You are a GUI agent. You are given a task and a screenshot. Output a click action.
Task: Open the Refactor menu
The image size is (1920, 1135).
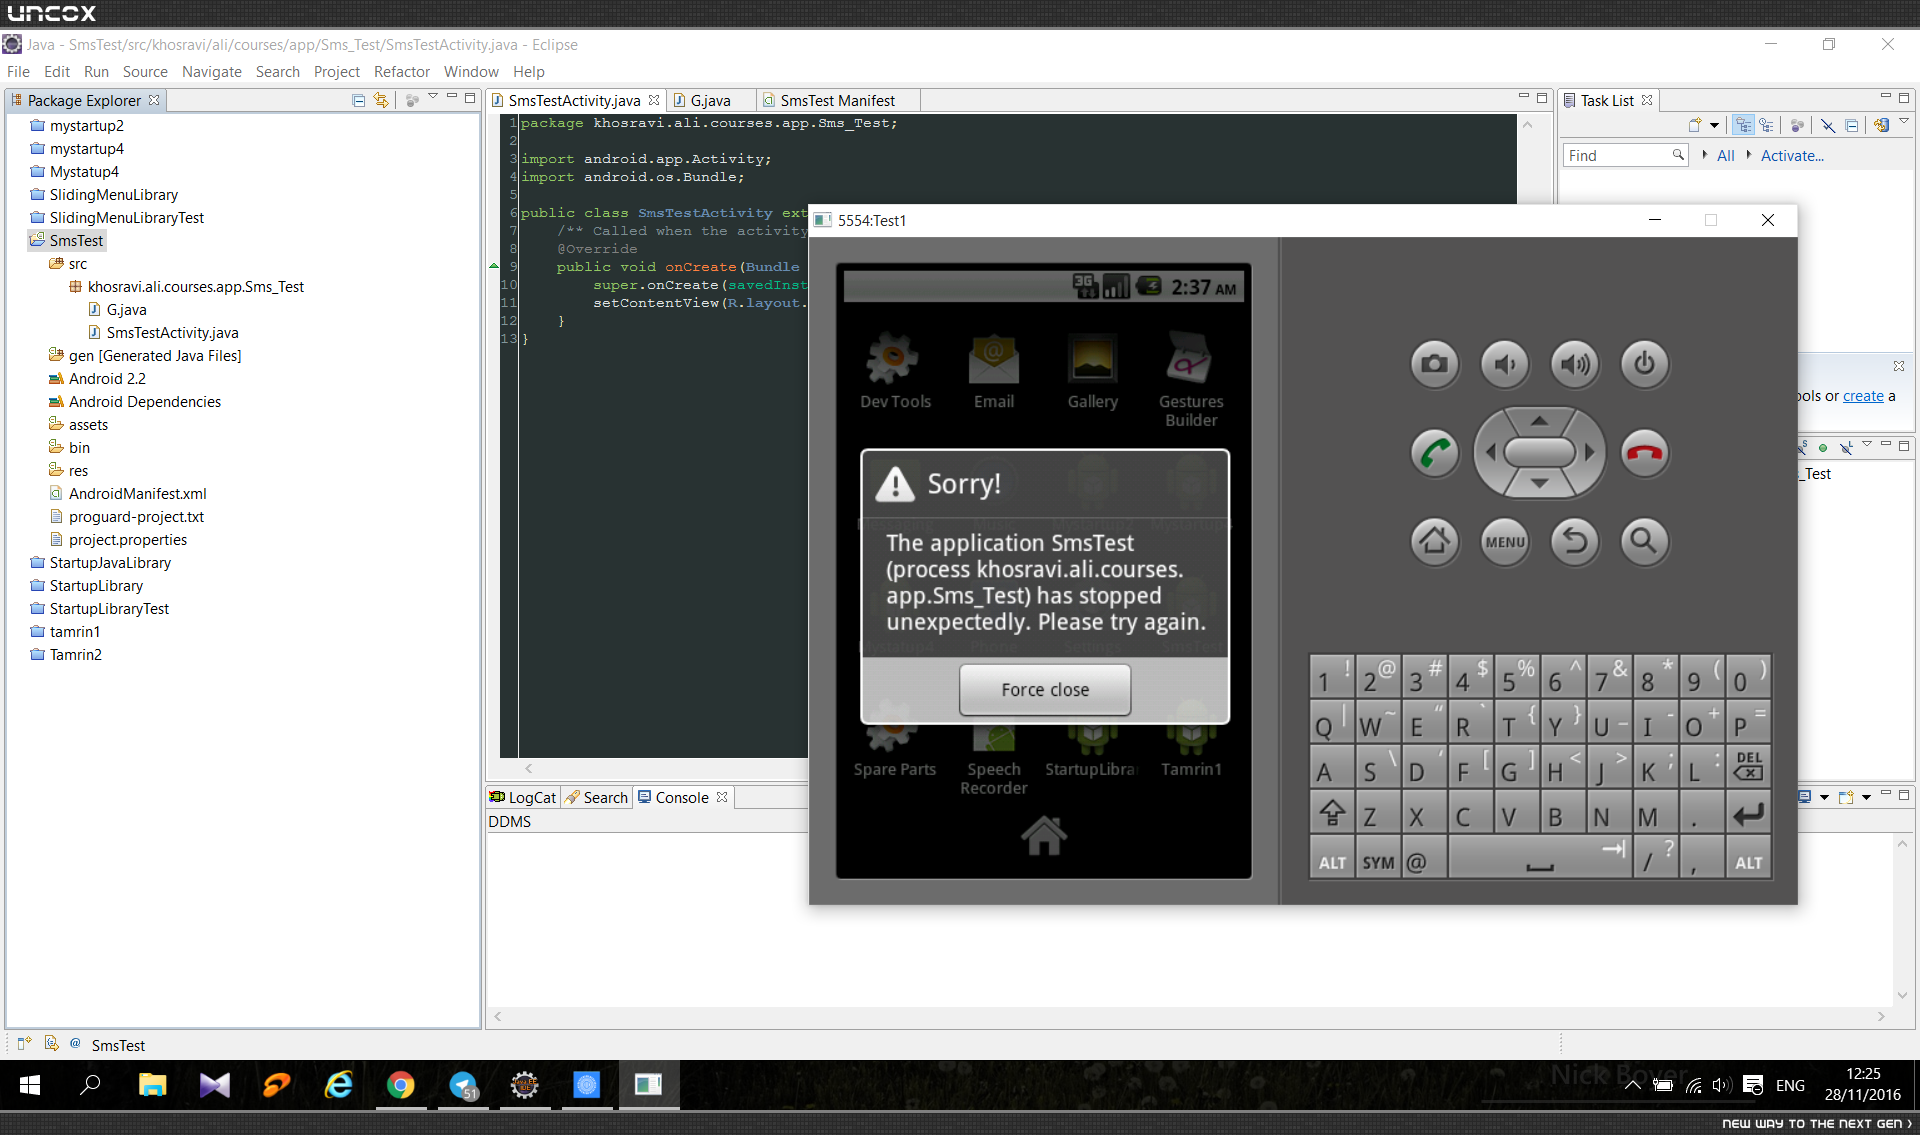point(401,72)
